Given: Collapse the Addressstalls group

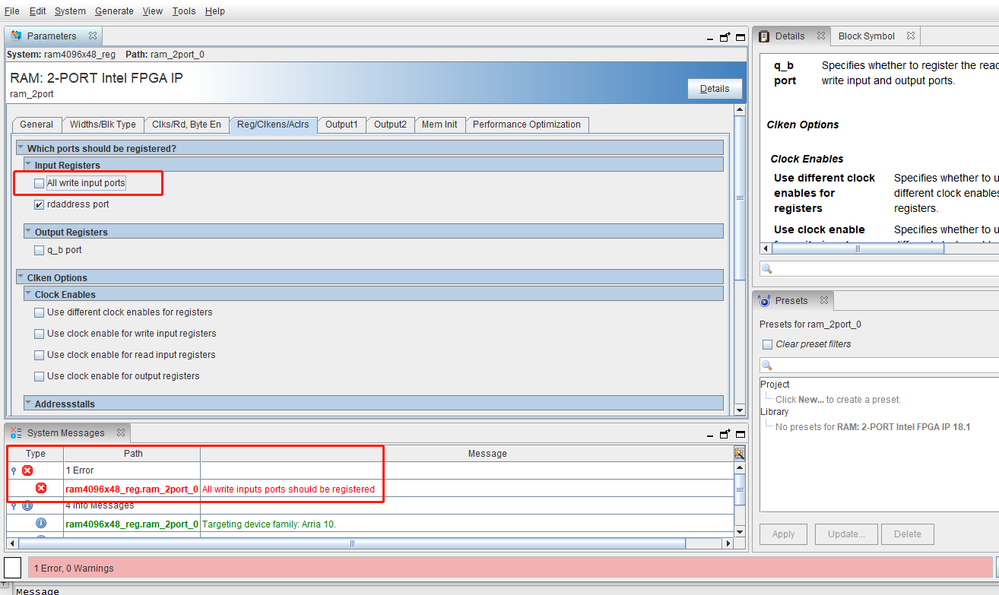Looking at the screenshot, I should pyautogui.click(x=28, y=403).
